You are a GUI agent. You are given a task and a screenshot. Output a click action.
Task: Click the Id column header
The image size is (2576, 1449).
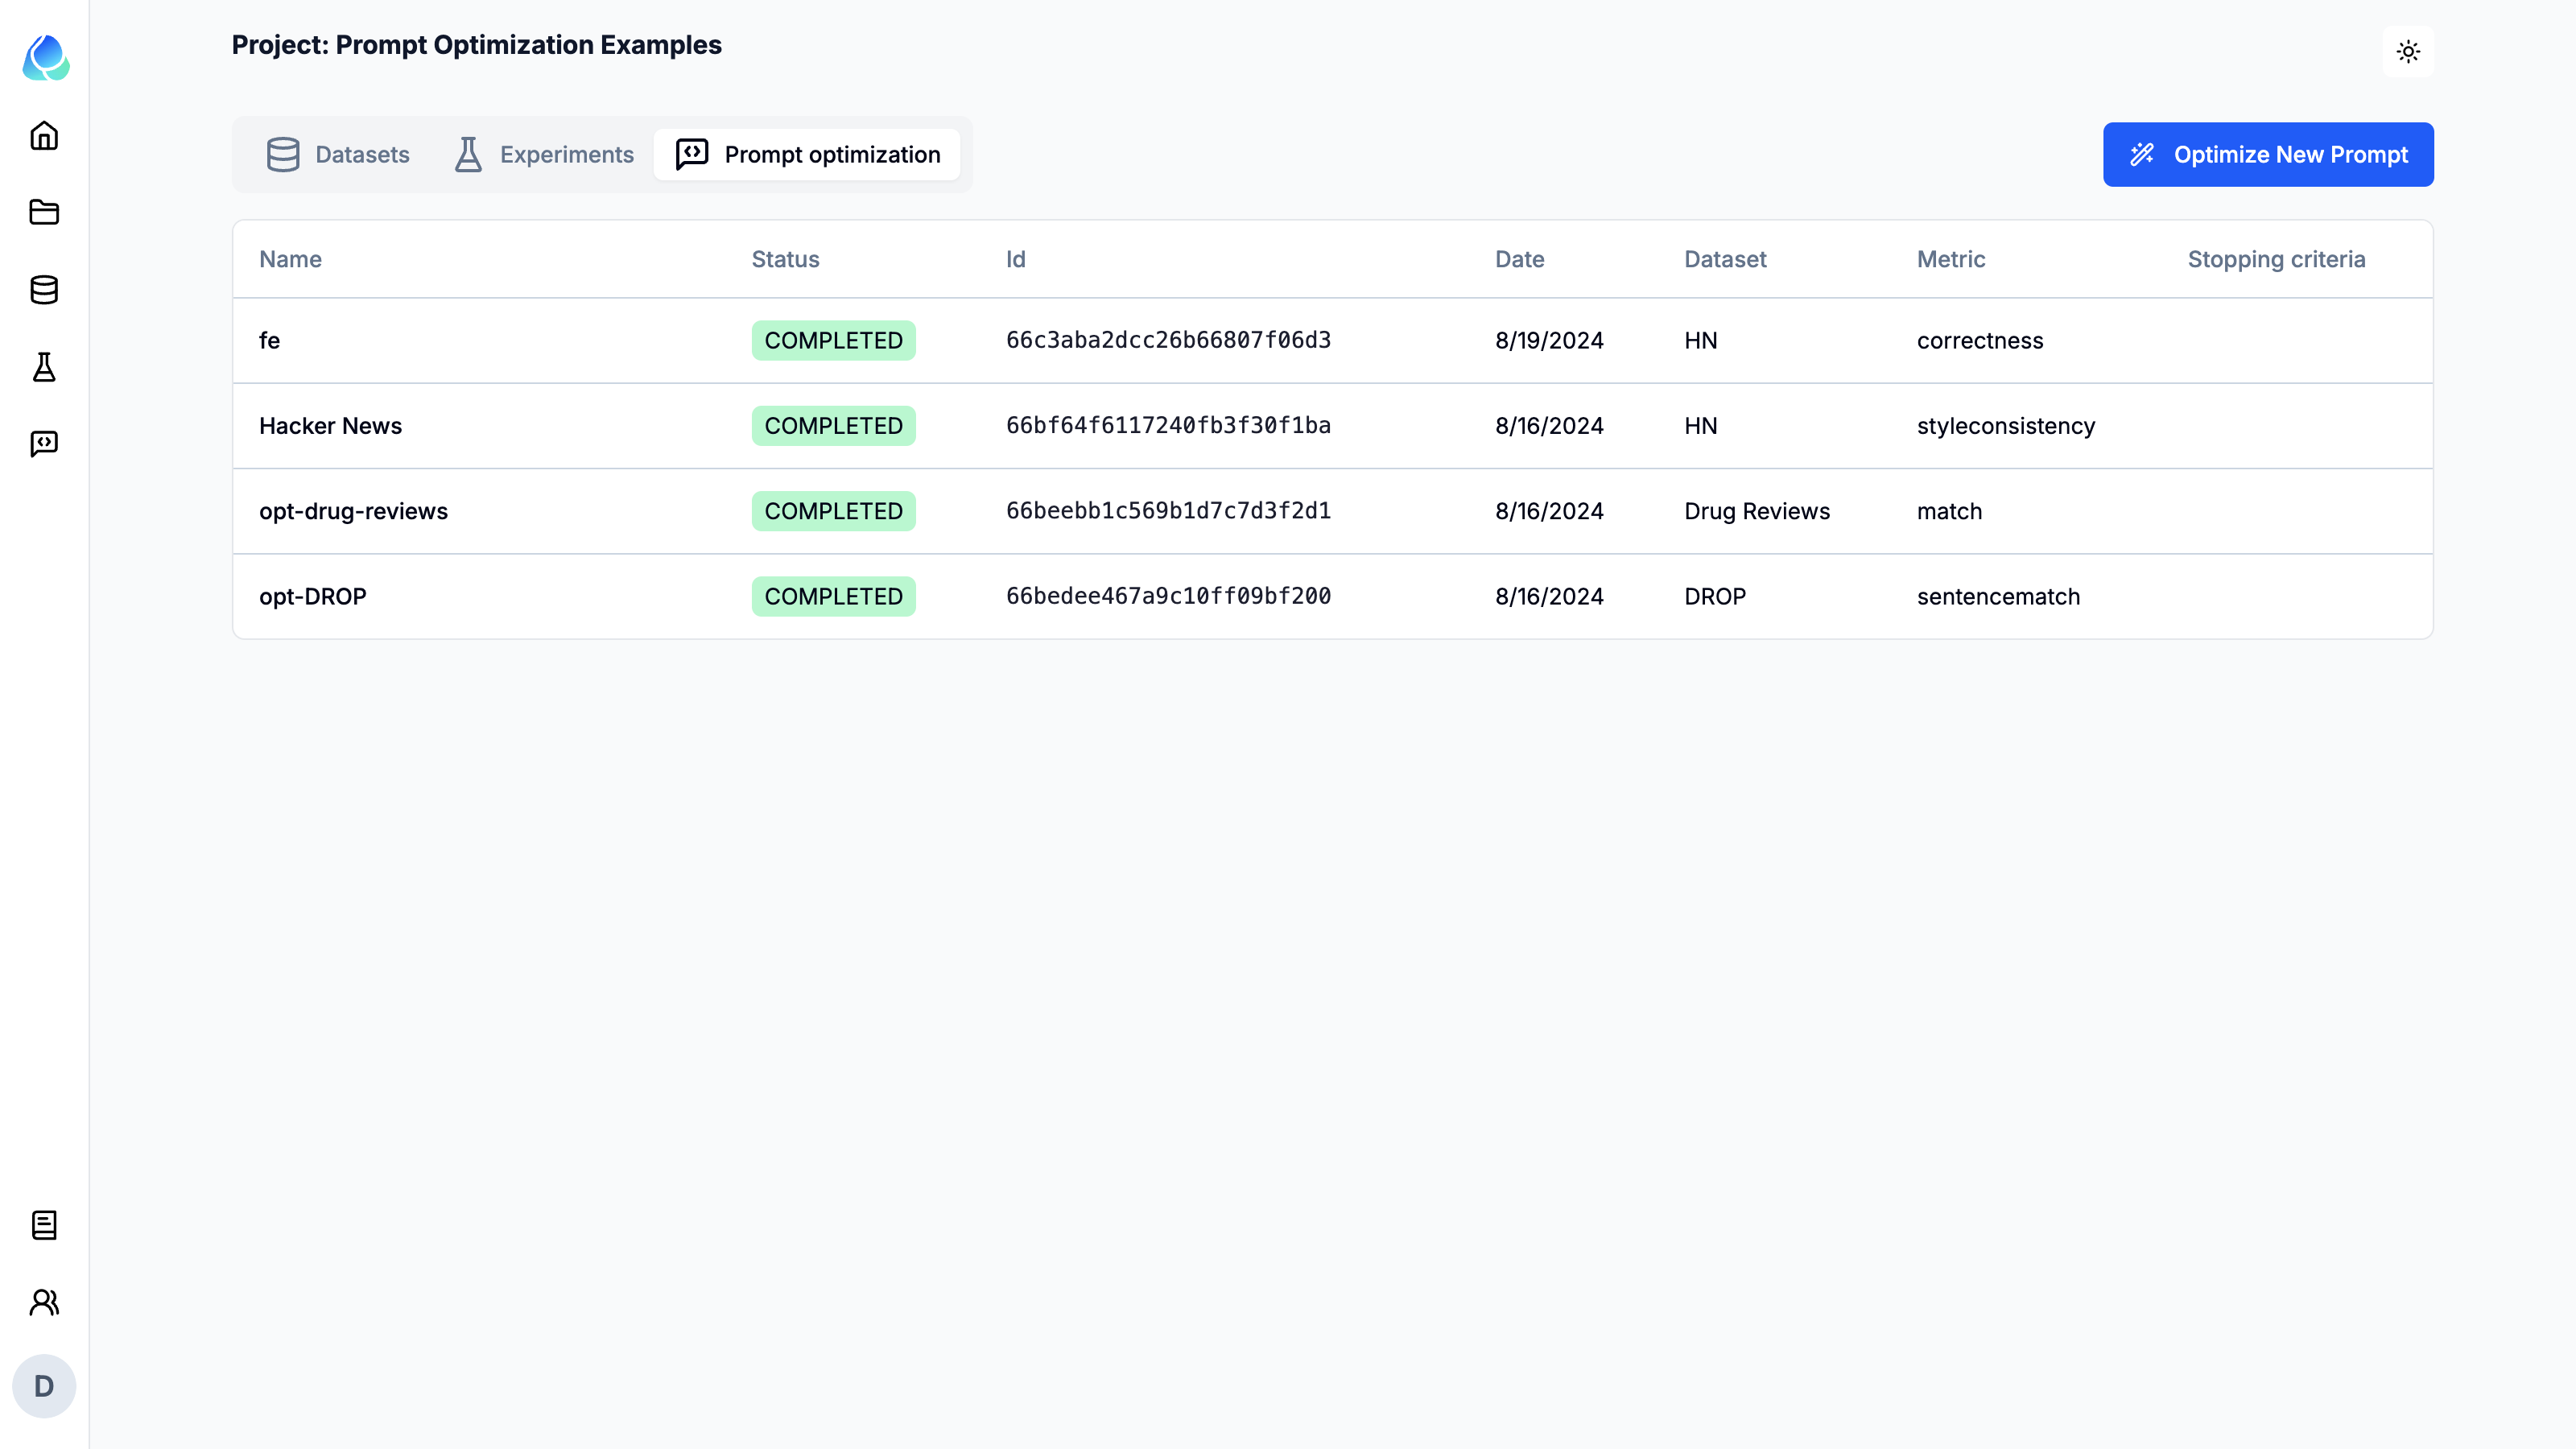coord(1015,259)
